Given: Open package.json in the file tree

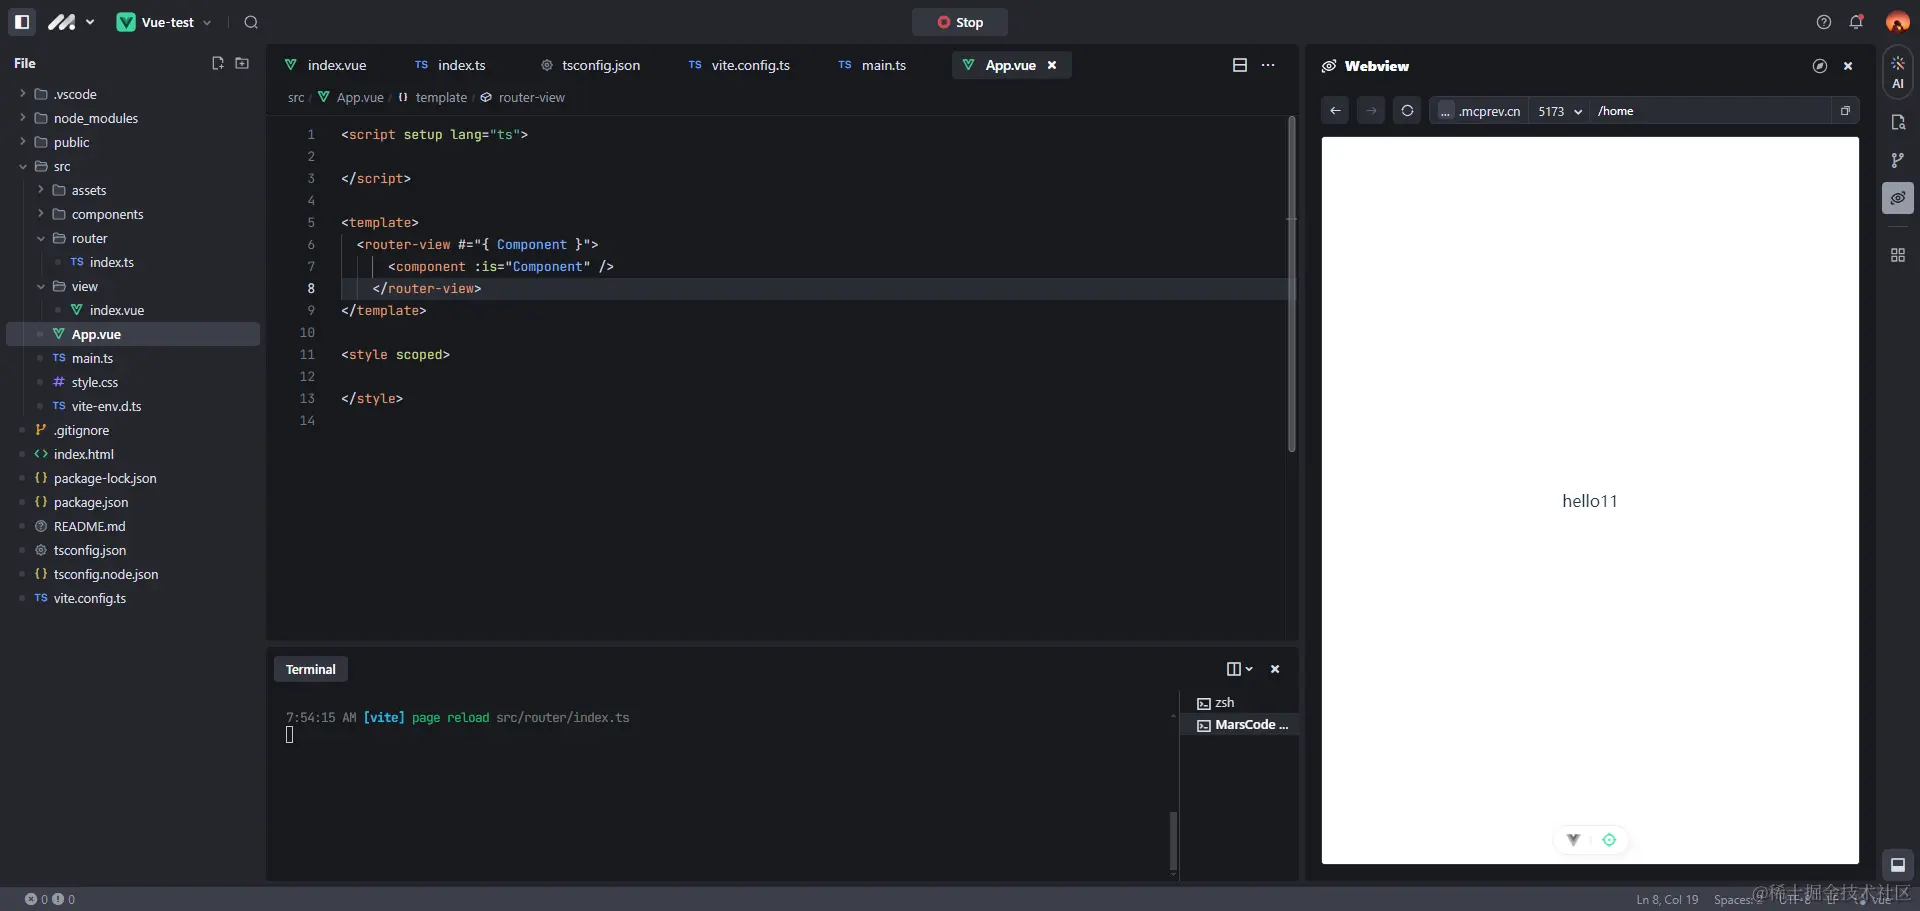Looking at the screenshot, I should point(133,502).
